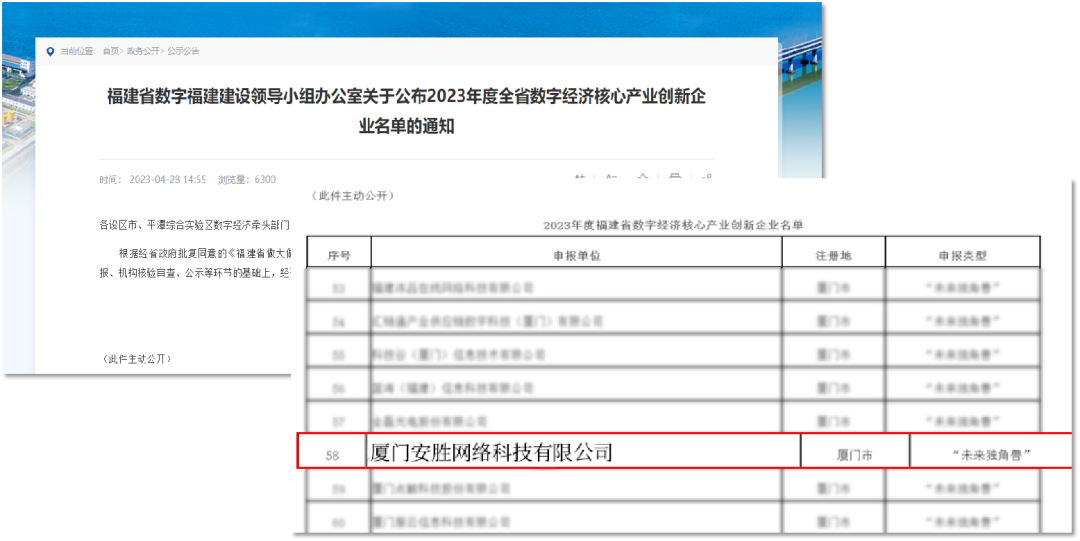
Task: Go to the 政务公开 breadcrumb section
Action: coord(144,51)
